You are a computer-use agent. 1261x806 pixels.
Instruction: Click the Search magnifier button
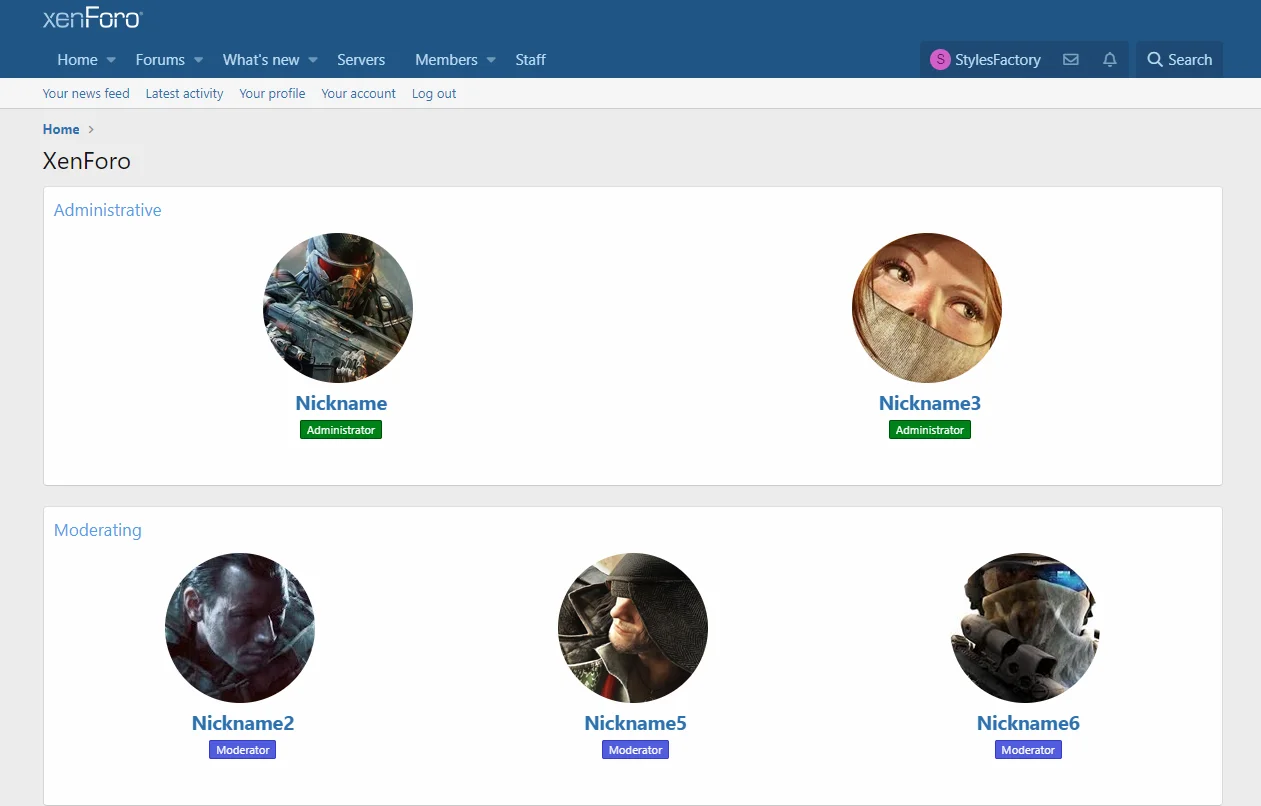point(1179,60)
